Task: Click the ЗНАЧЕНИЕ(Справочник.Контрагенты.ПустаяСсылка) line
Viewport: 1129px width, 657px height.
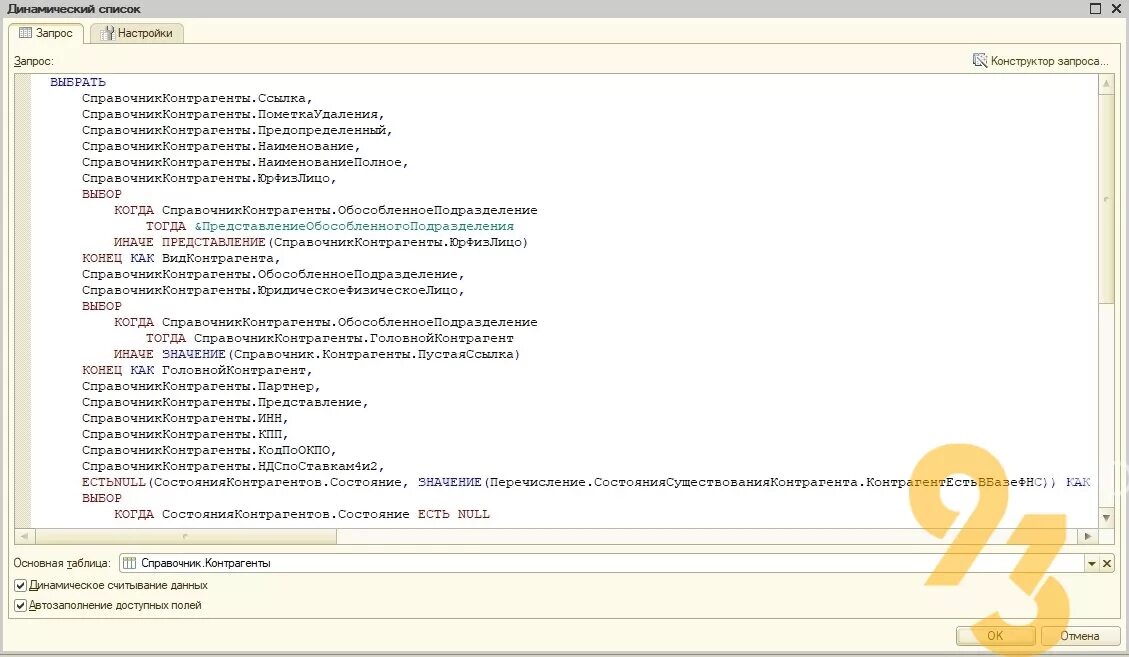Action: pos(340,354)
